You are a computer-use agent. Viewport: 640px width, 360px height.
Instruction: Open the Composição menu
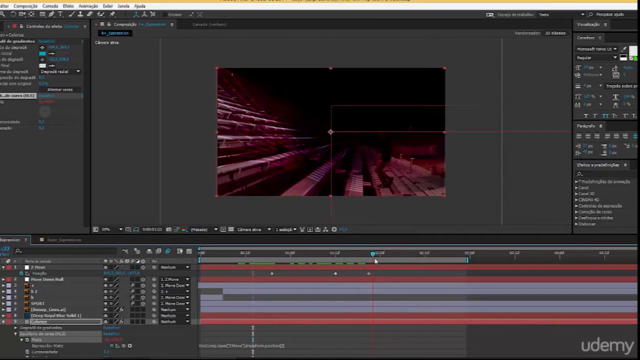[x=25, y=6]
